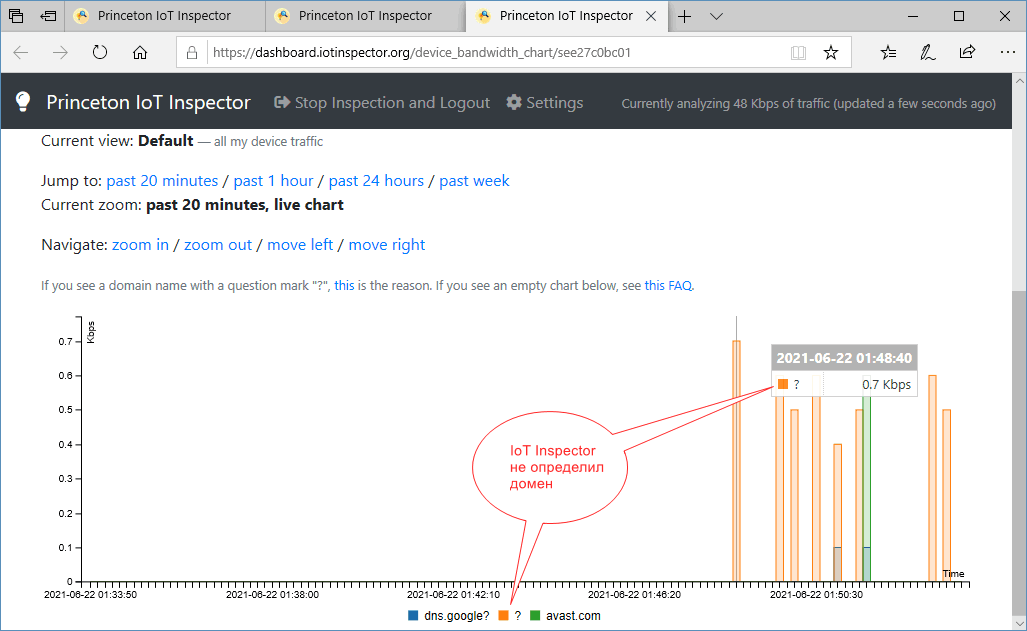Image resolution: width=1027 pixels, height=631 pixels.
Task: Close the active Princeton IoT Inspector tab
Action: 651,16
